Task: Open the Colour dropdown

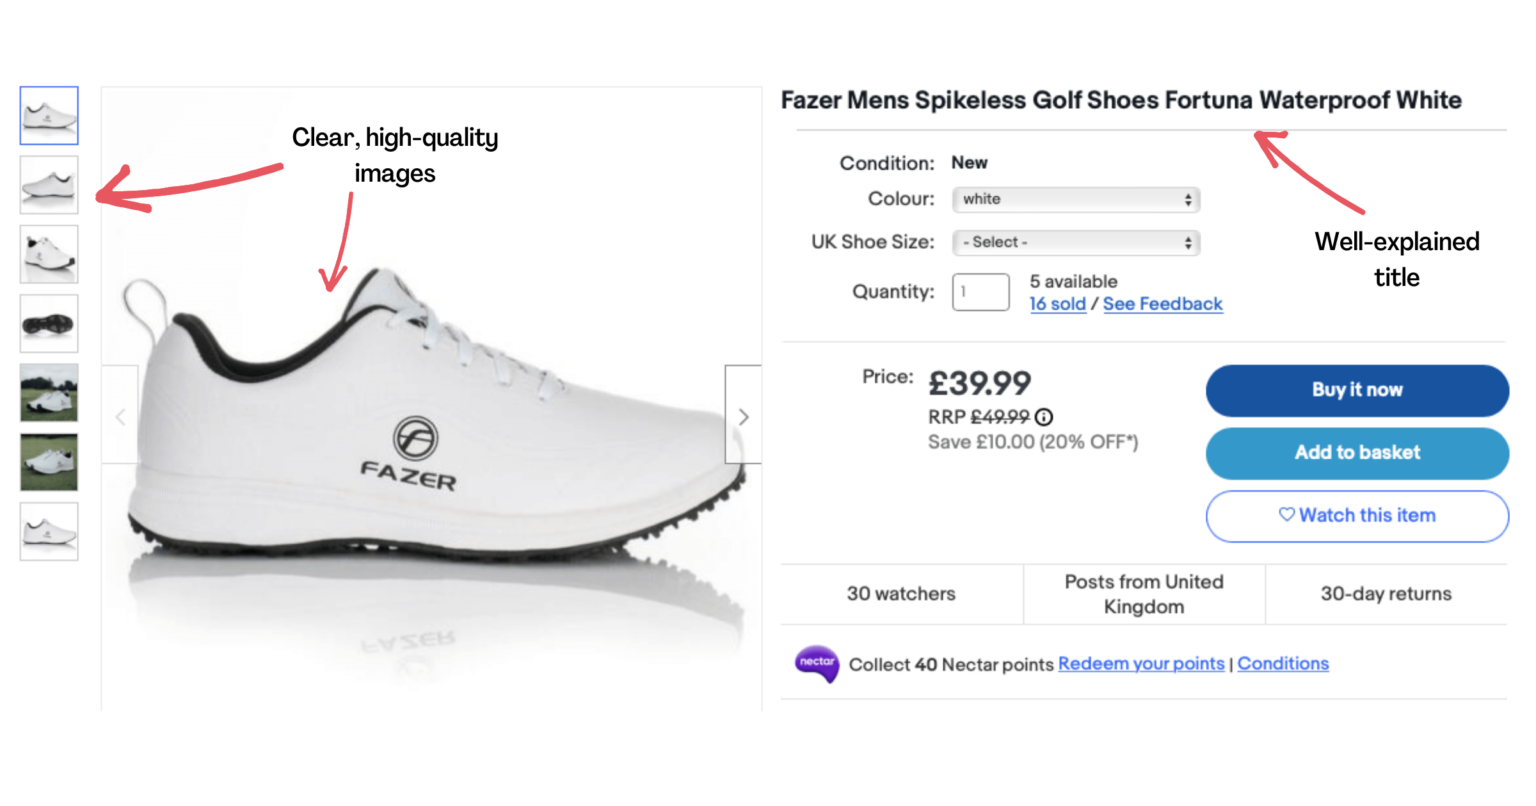Action: (x=1075, y=199)
